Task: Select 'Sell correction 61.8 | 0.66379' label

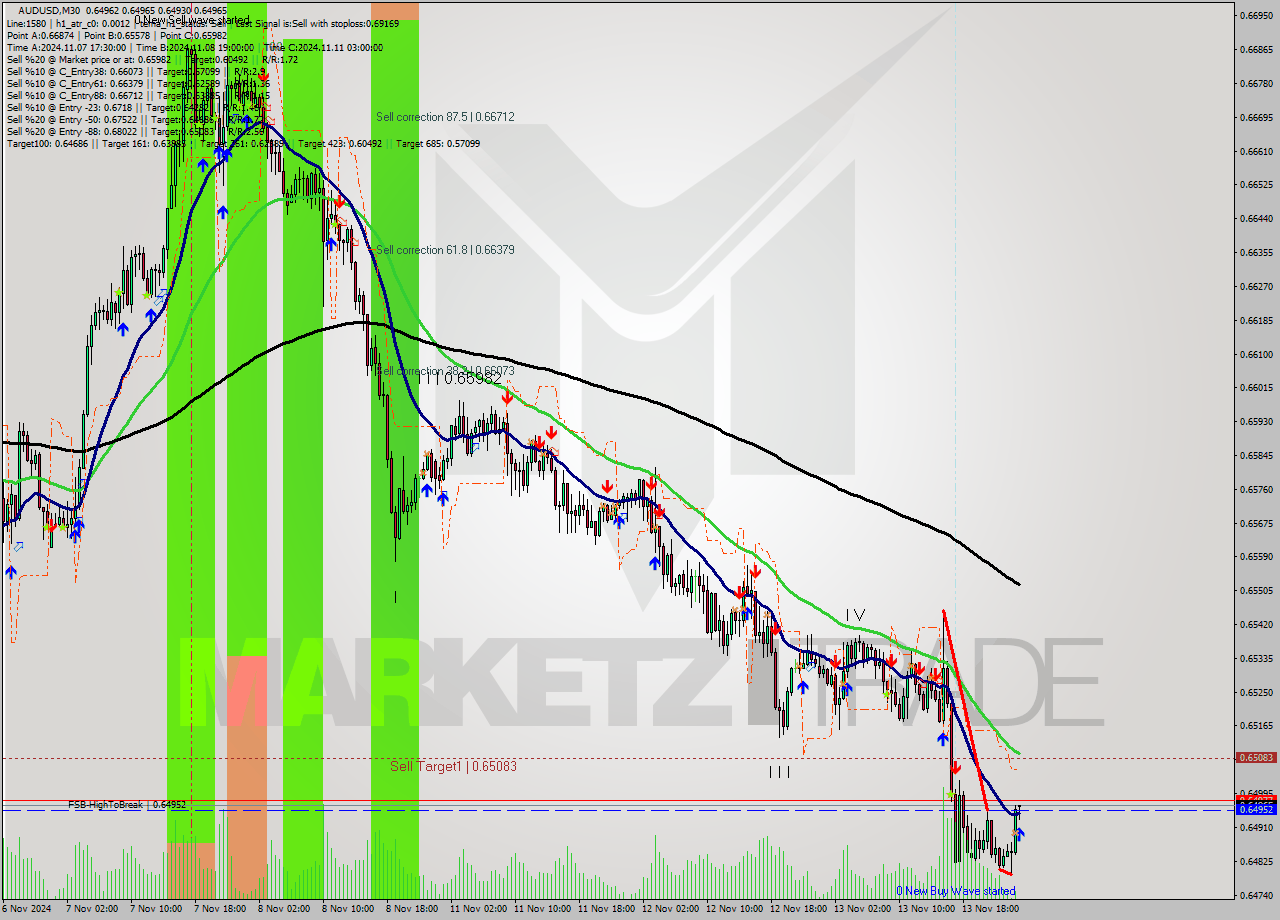Action: point(445,250)
